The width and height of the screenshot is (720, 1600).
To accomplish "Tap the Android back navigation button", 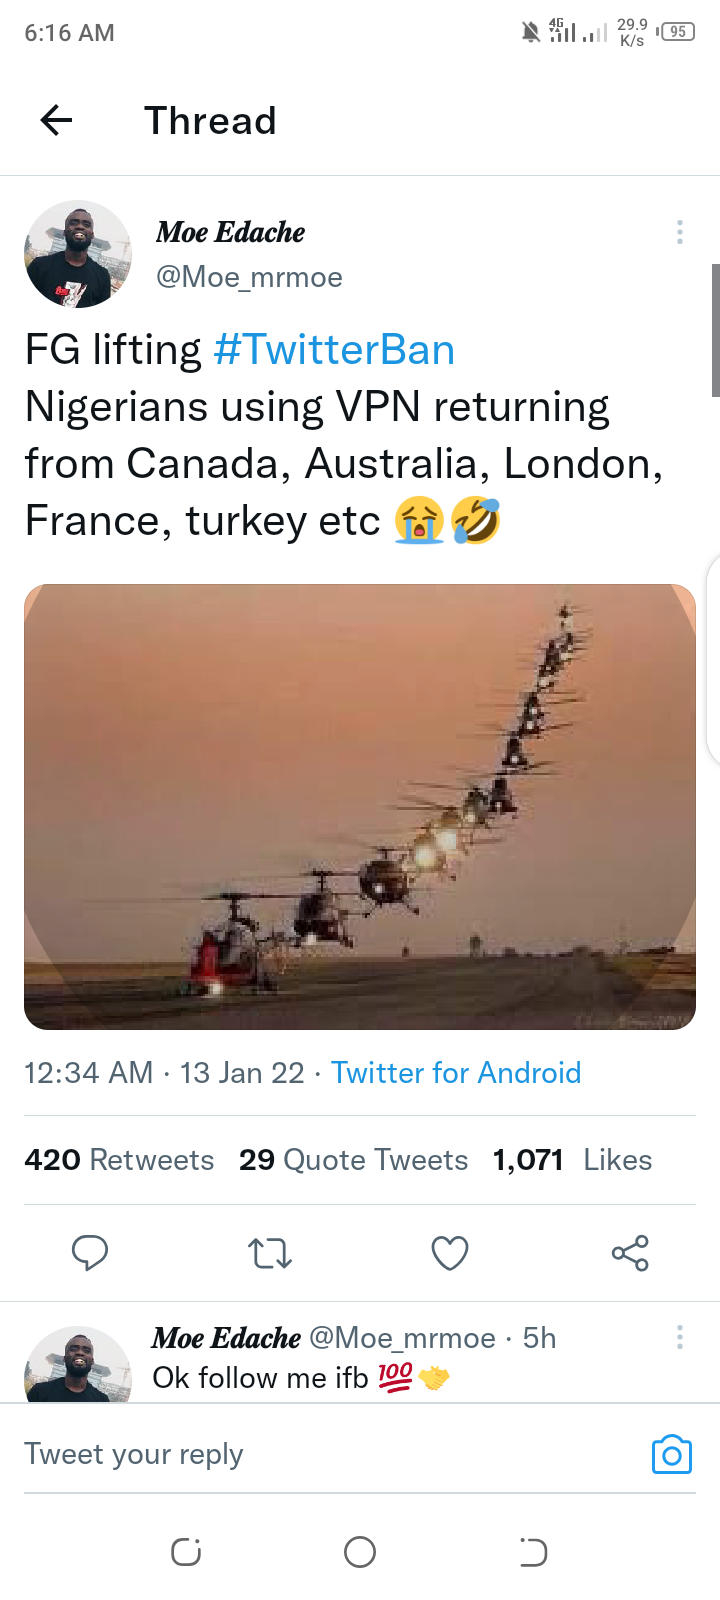I will 533,1552.
